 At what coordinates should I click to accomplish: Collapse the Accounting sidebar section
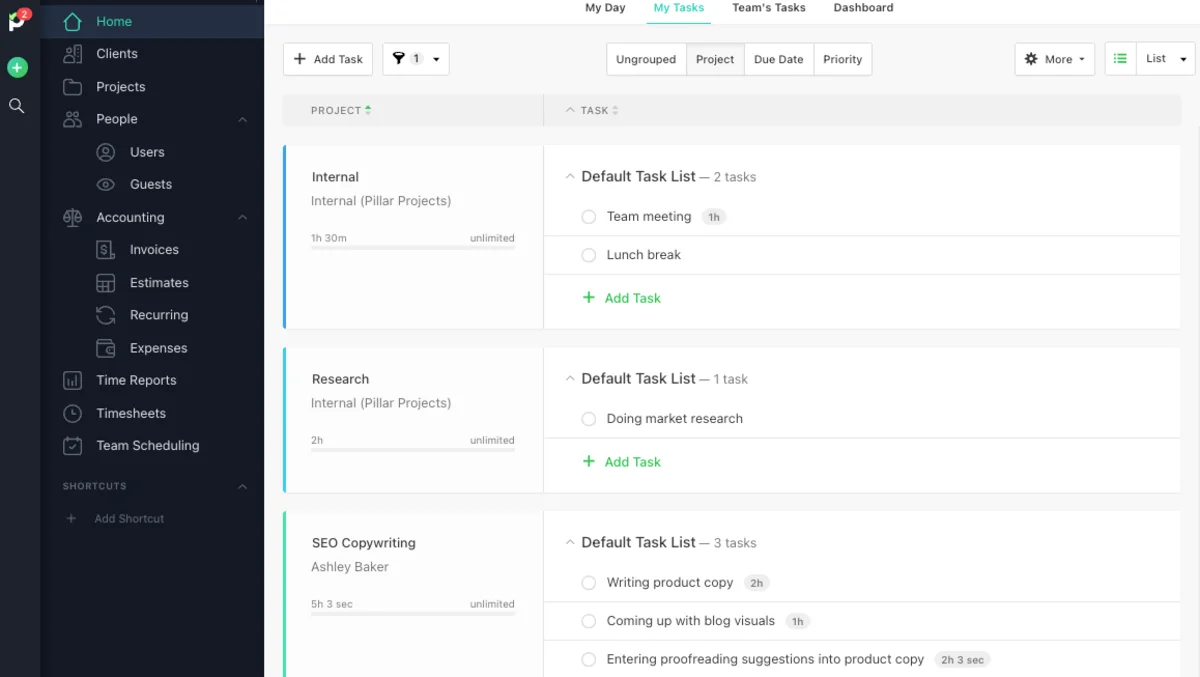(x=242, y=218)
